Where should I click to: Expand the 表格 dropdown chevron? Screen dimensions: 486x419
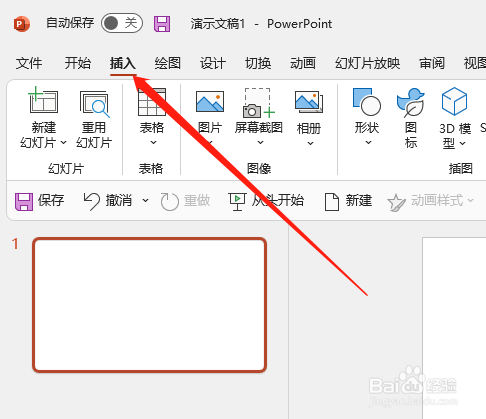click(x=153, y=143)
